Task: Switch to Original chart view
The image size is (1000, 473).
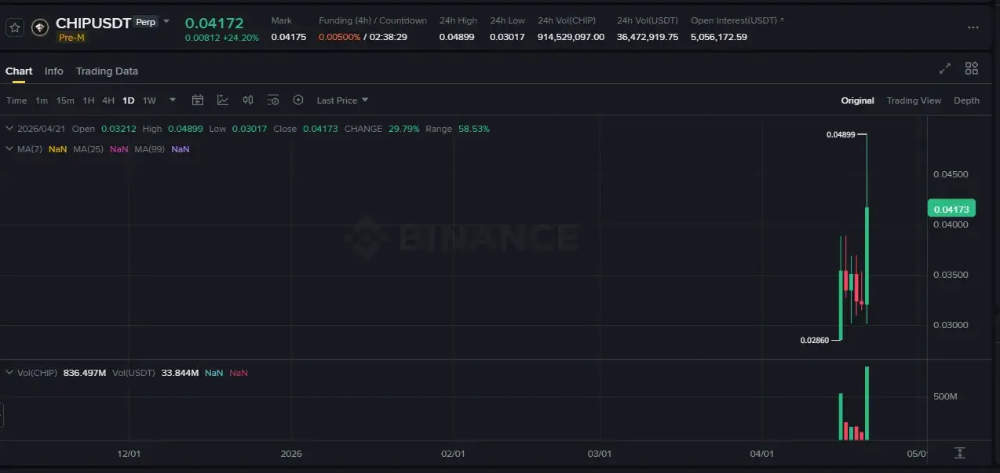Action: (x=857, y=101)
